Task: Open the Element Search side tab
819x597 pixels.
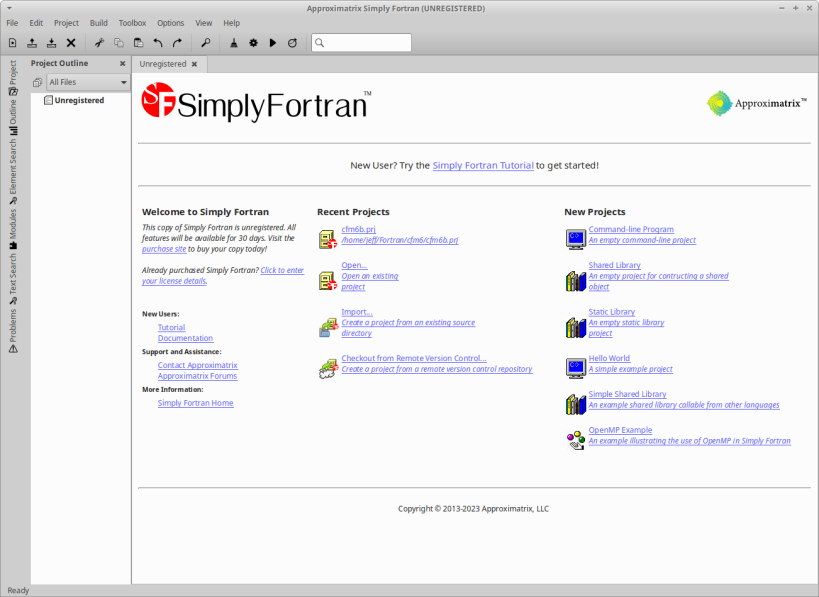Action: pyautogui.click(x=13, y=172)
